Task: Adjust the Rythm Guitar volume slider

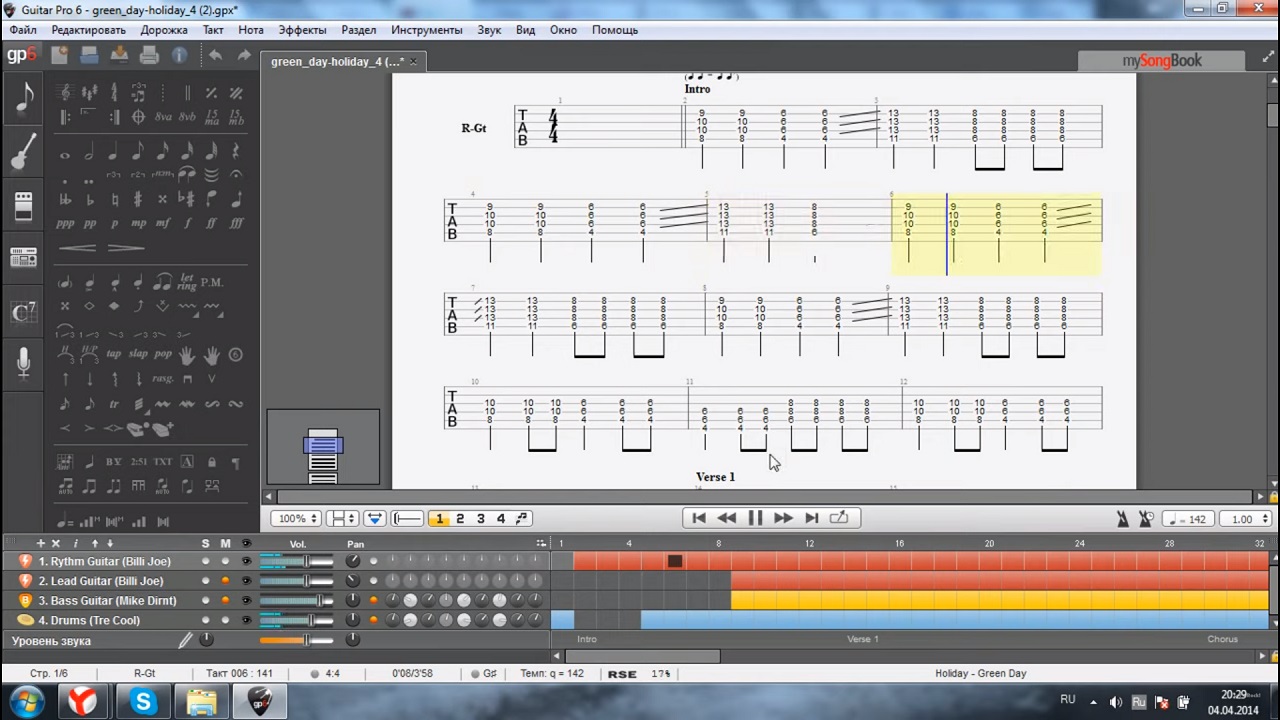Action: (x=306, y=561)
